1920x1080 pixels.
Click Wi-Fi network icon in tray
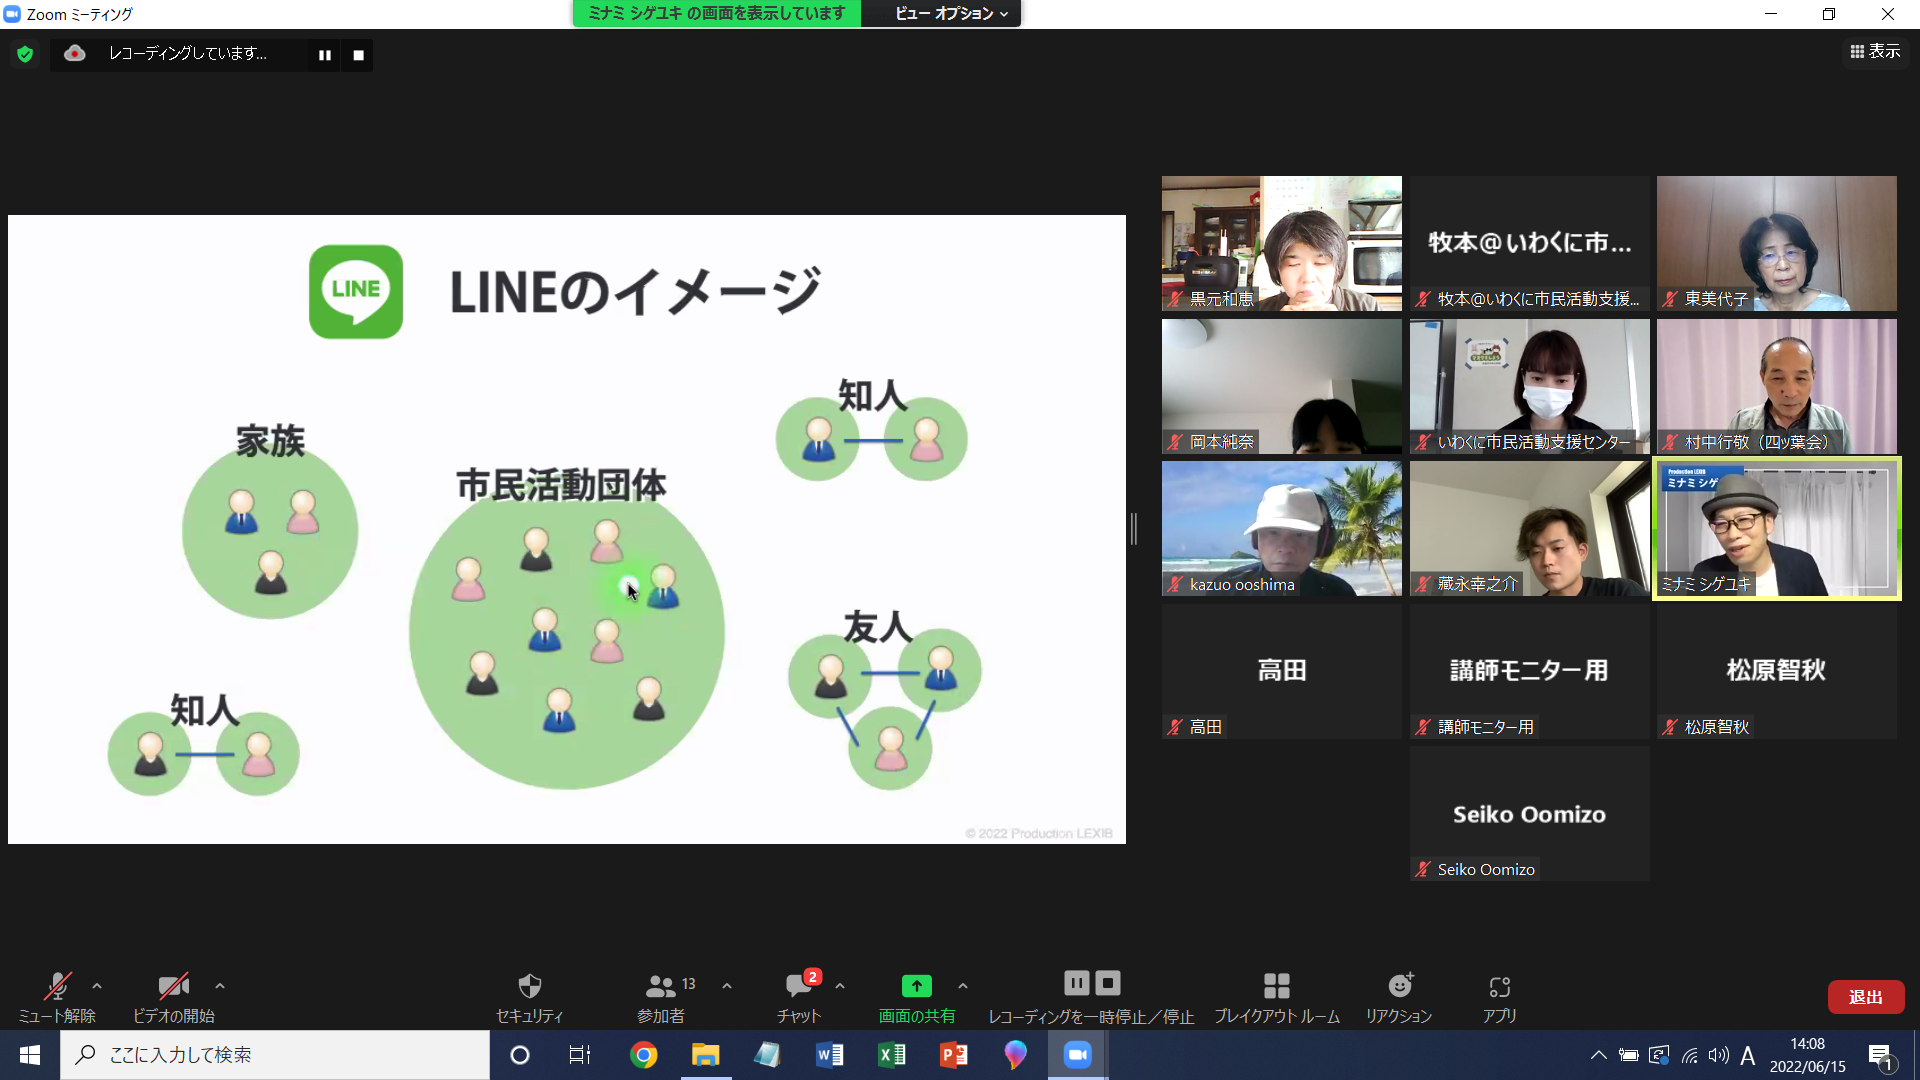[x=1690, y=1055]
